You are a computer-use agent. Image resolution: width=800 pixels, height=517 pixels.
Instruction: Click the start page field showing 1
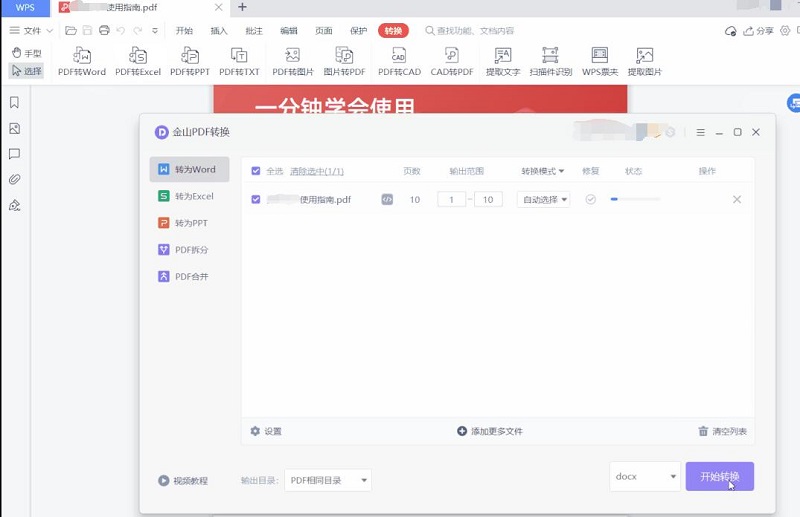click(x=452, y=200)
